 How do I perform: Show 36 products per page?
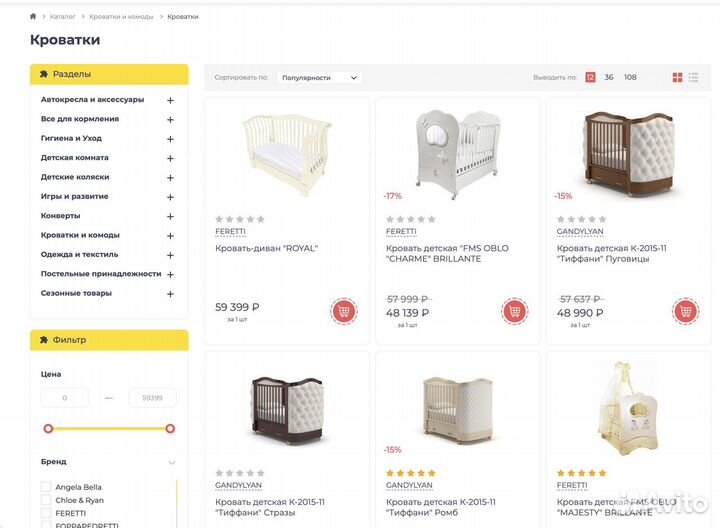[x=609, y=77]
